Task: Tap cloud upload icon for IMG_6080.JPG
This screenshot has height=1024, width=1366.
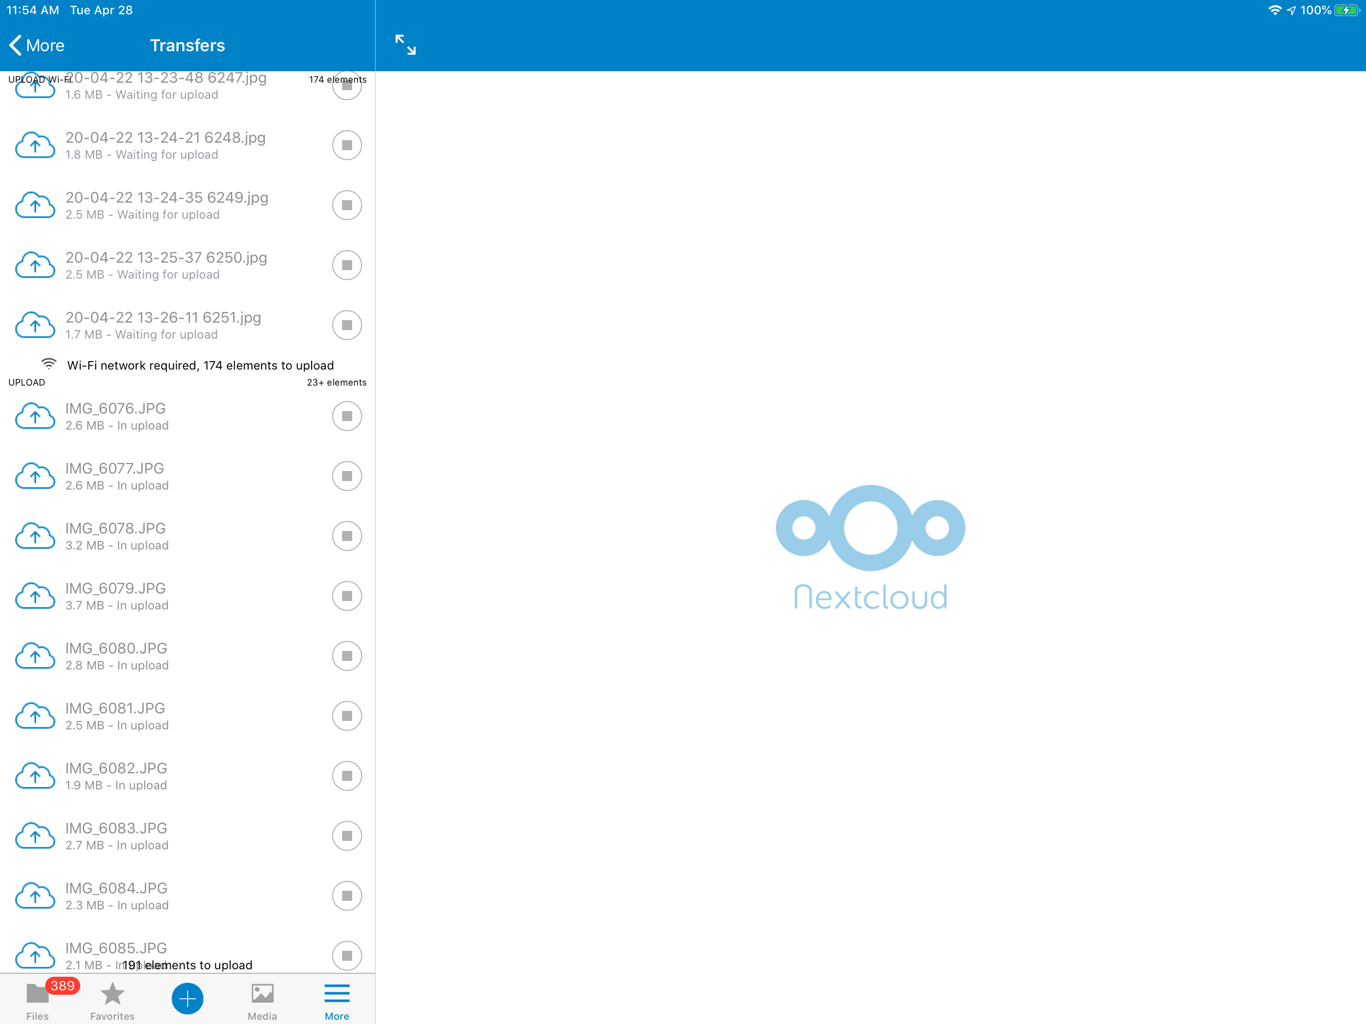Action: point(35,656)
